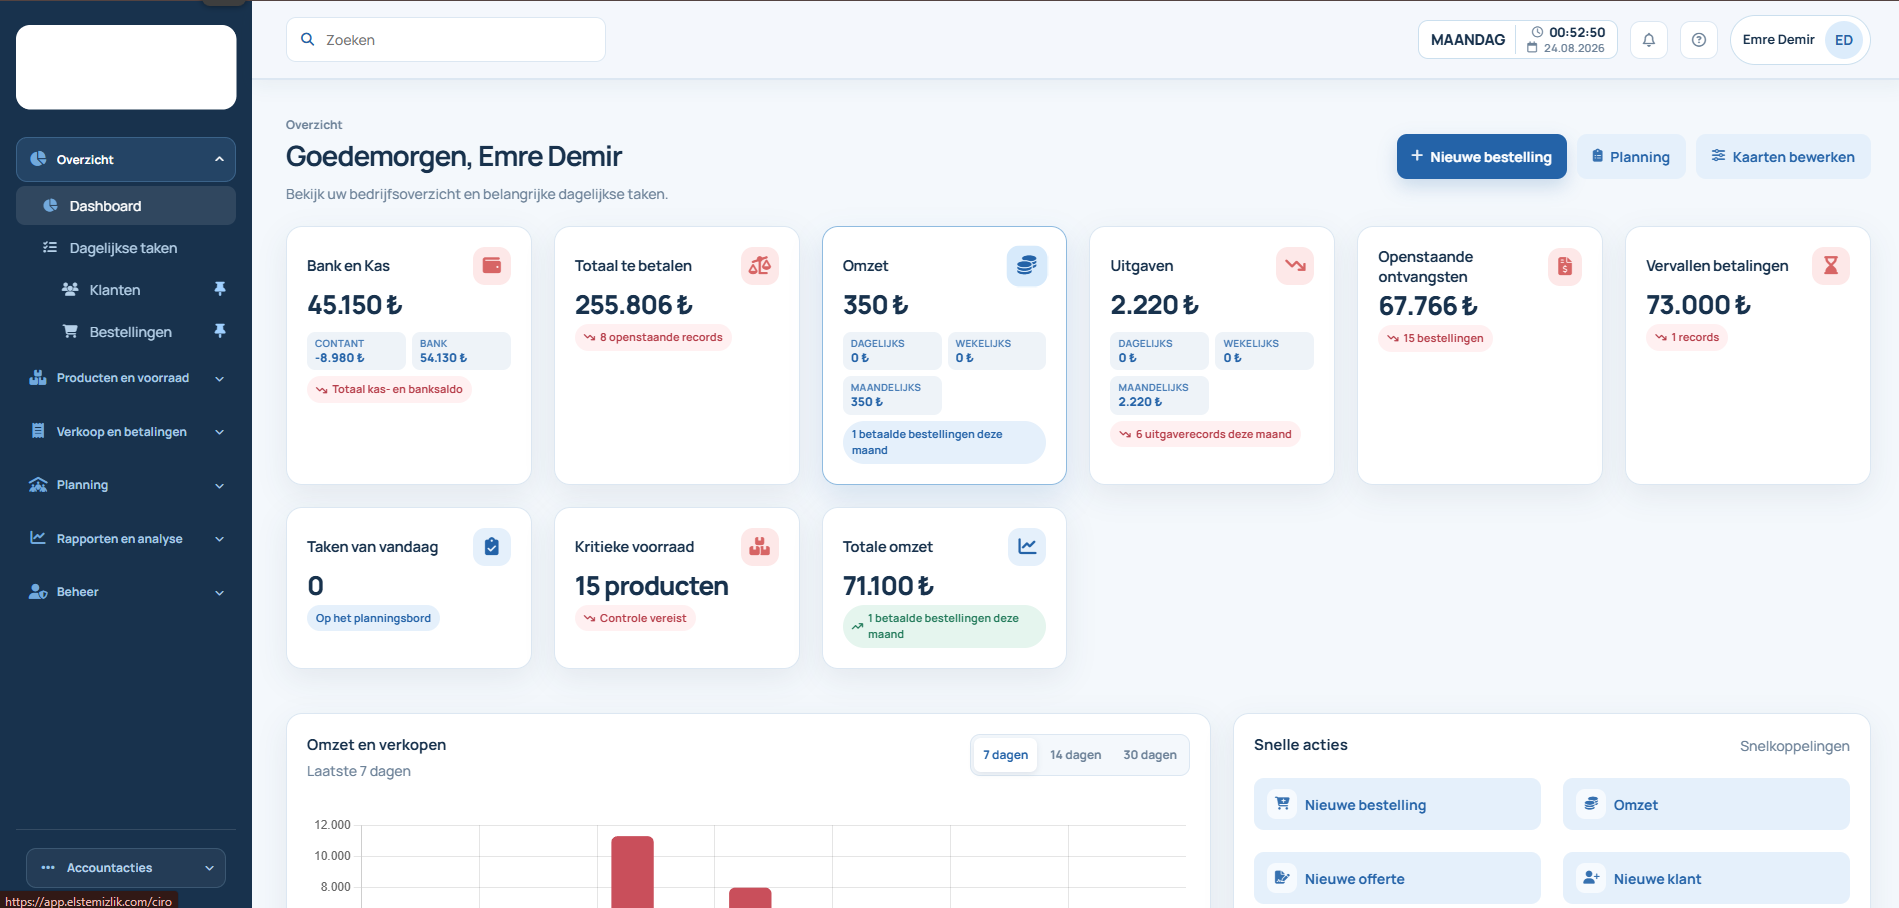Expand Rapporten en analyse menu
The height and width of the screenshot is (908, 1899).
click(126, 539)
